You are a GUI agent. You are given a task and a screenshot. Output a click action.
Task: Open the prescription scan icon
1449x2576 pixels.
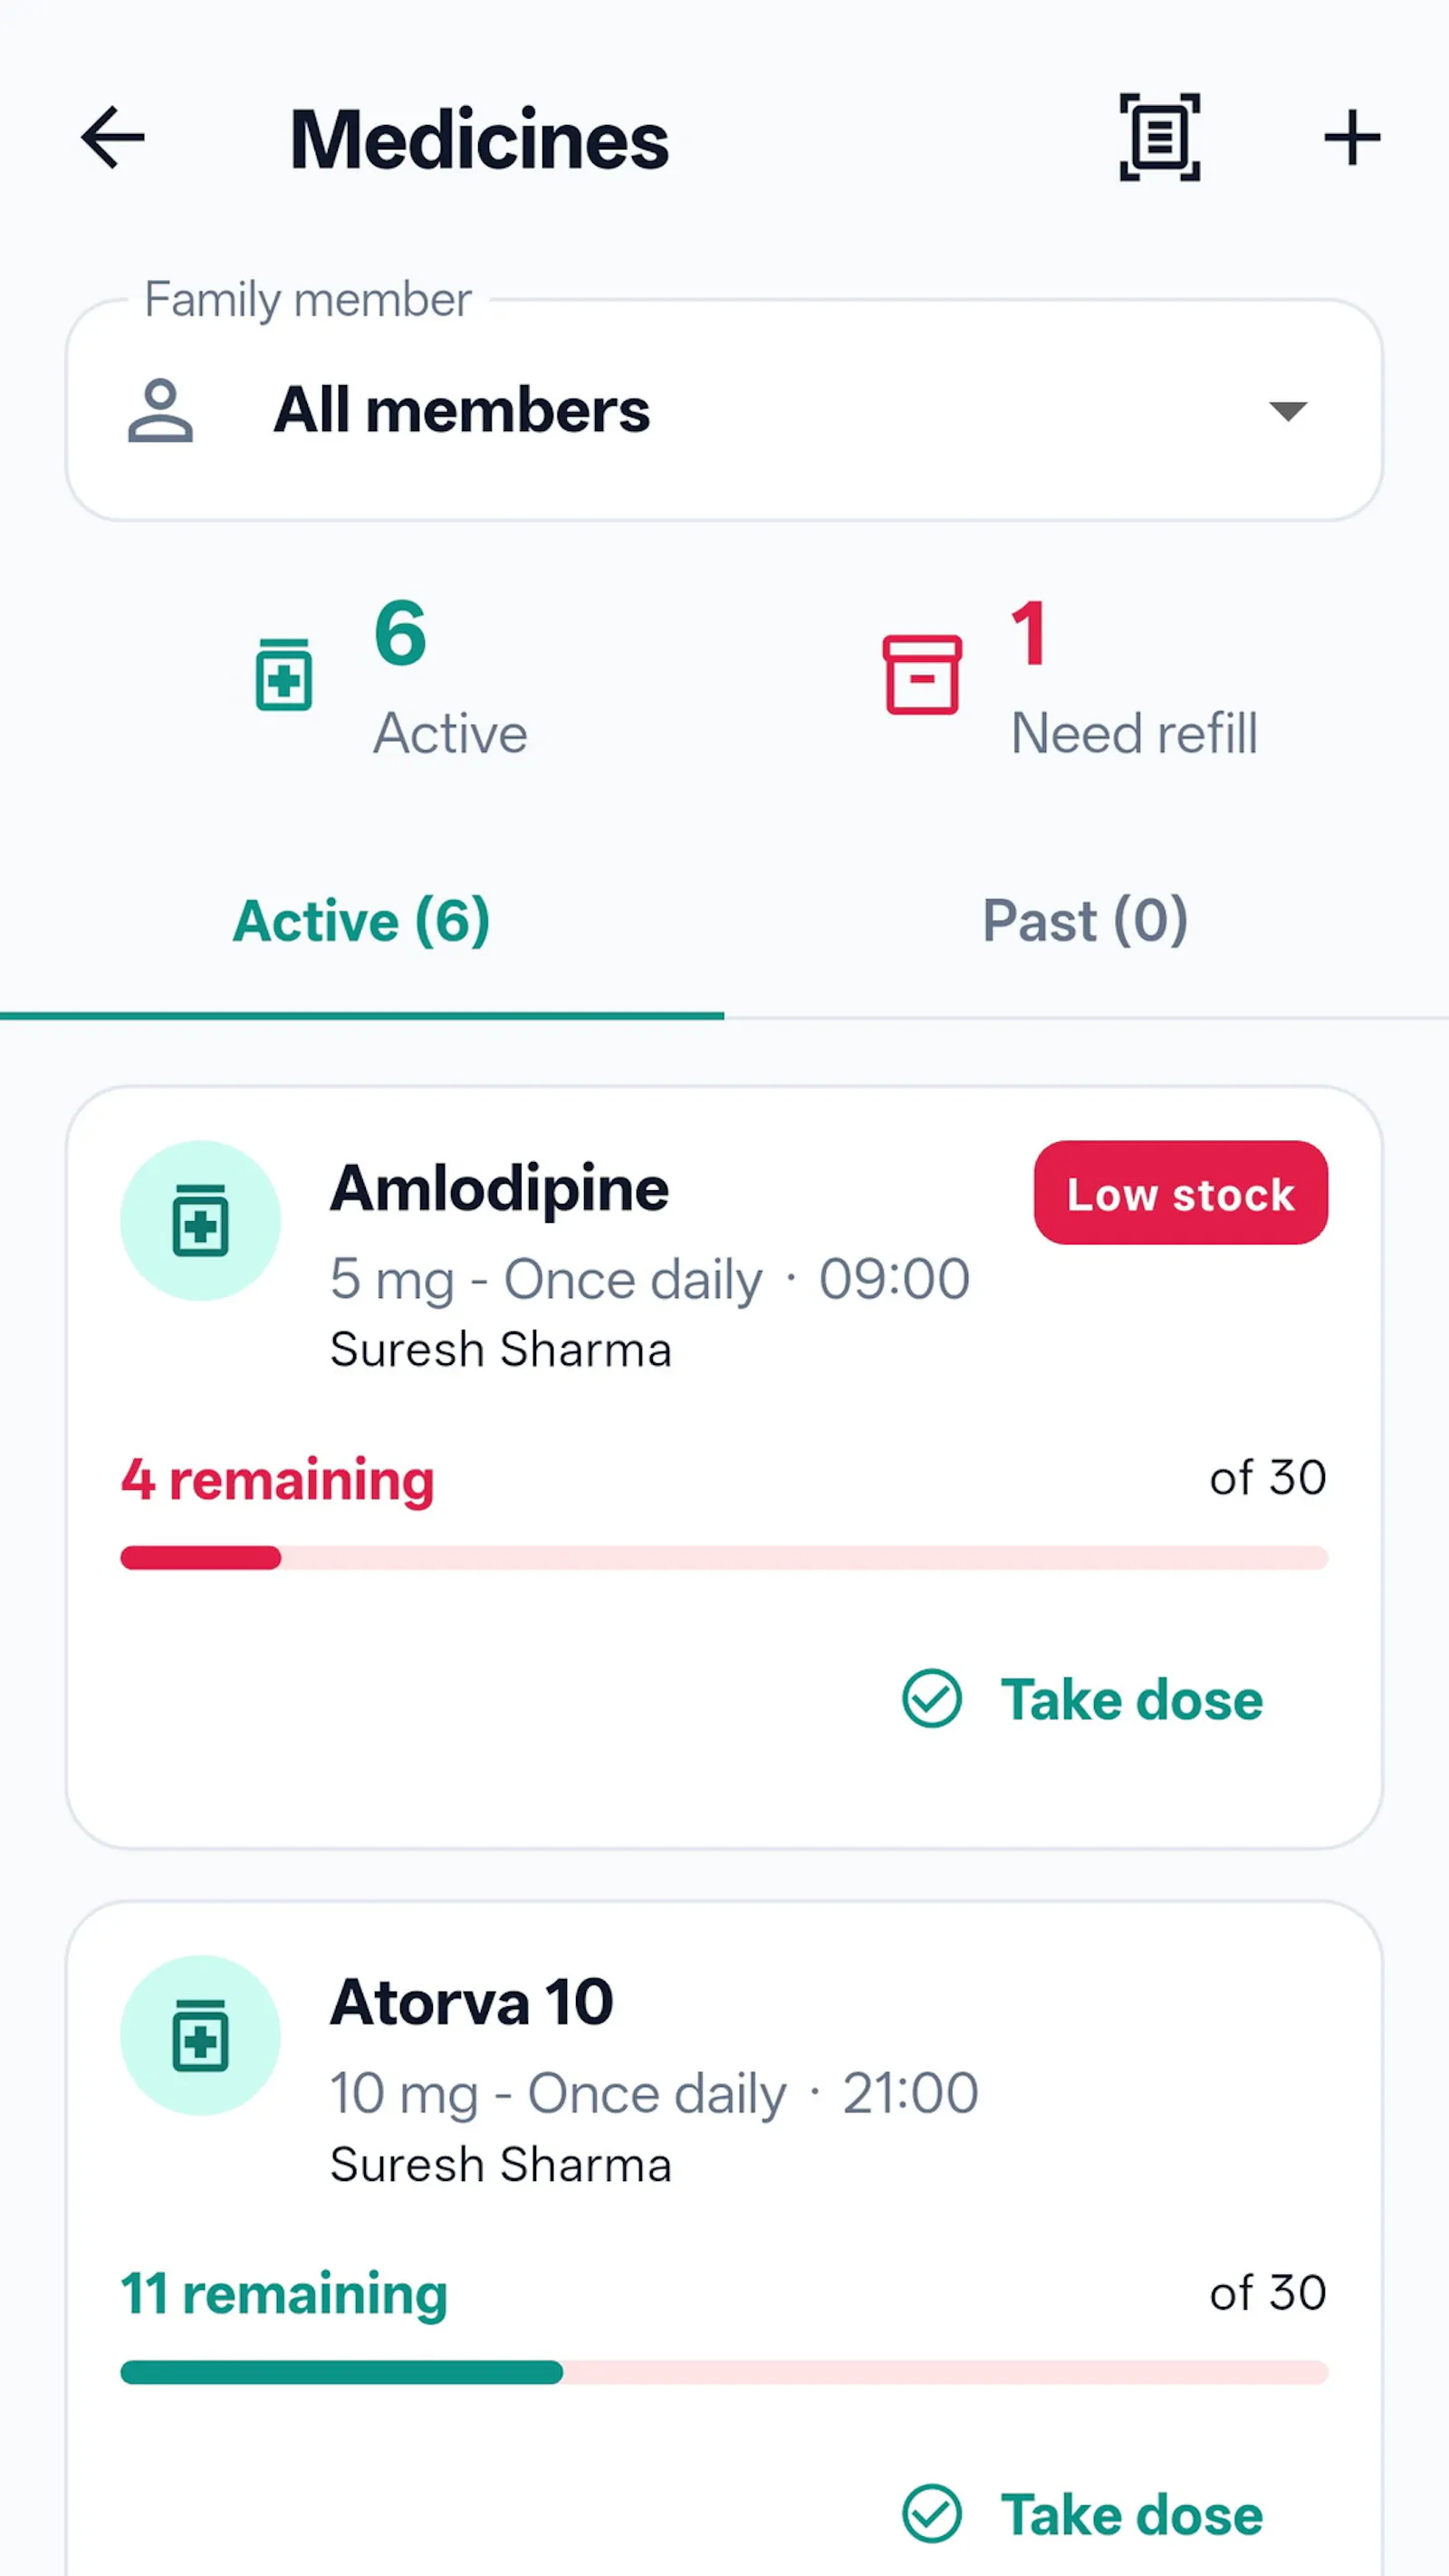tap(1159, 137)
